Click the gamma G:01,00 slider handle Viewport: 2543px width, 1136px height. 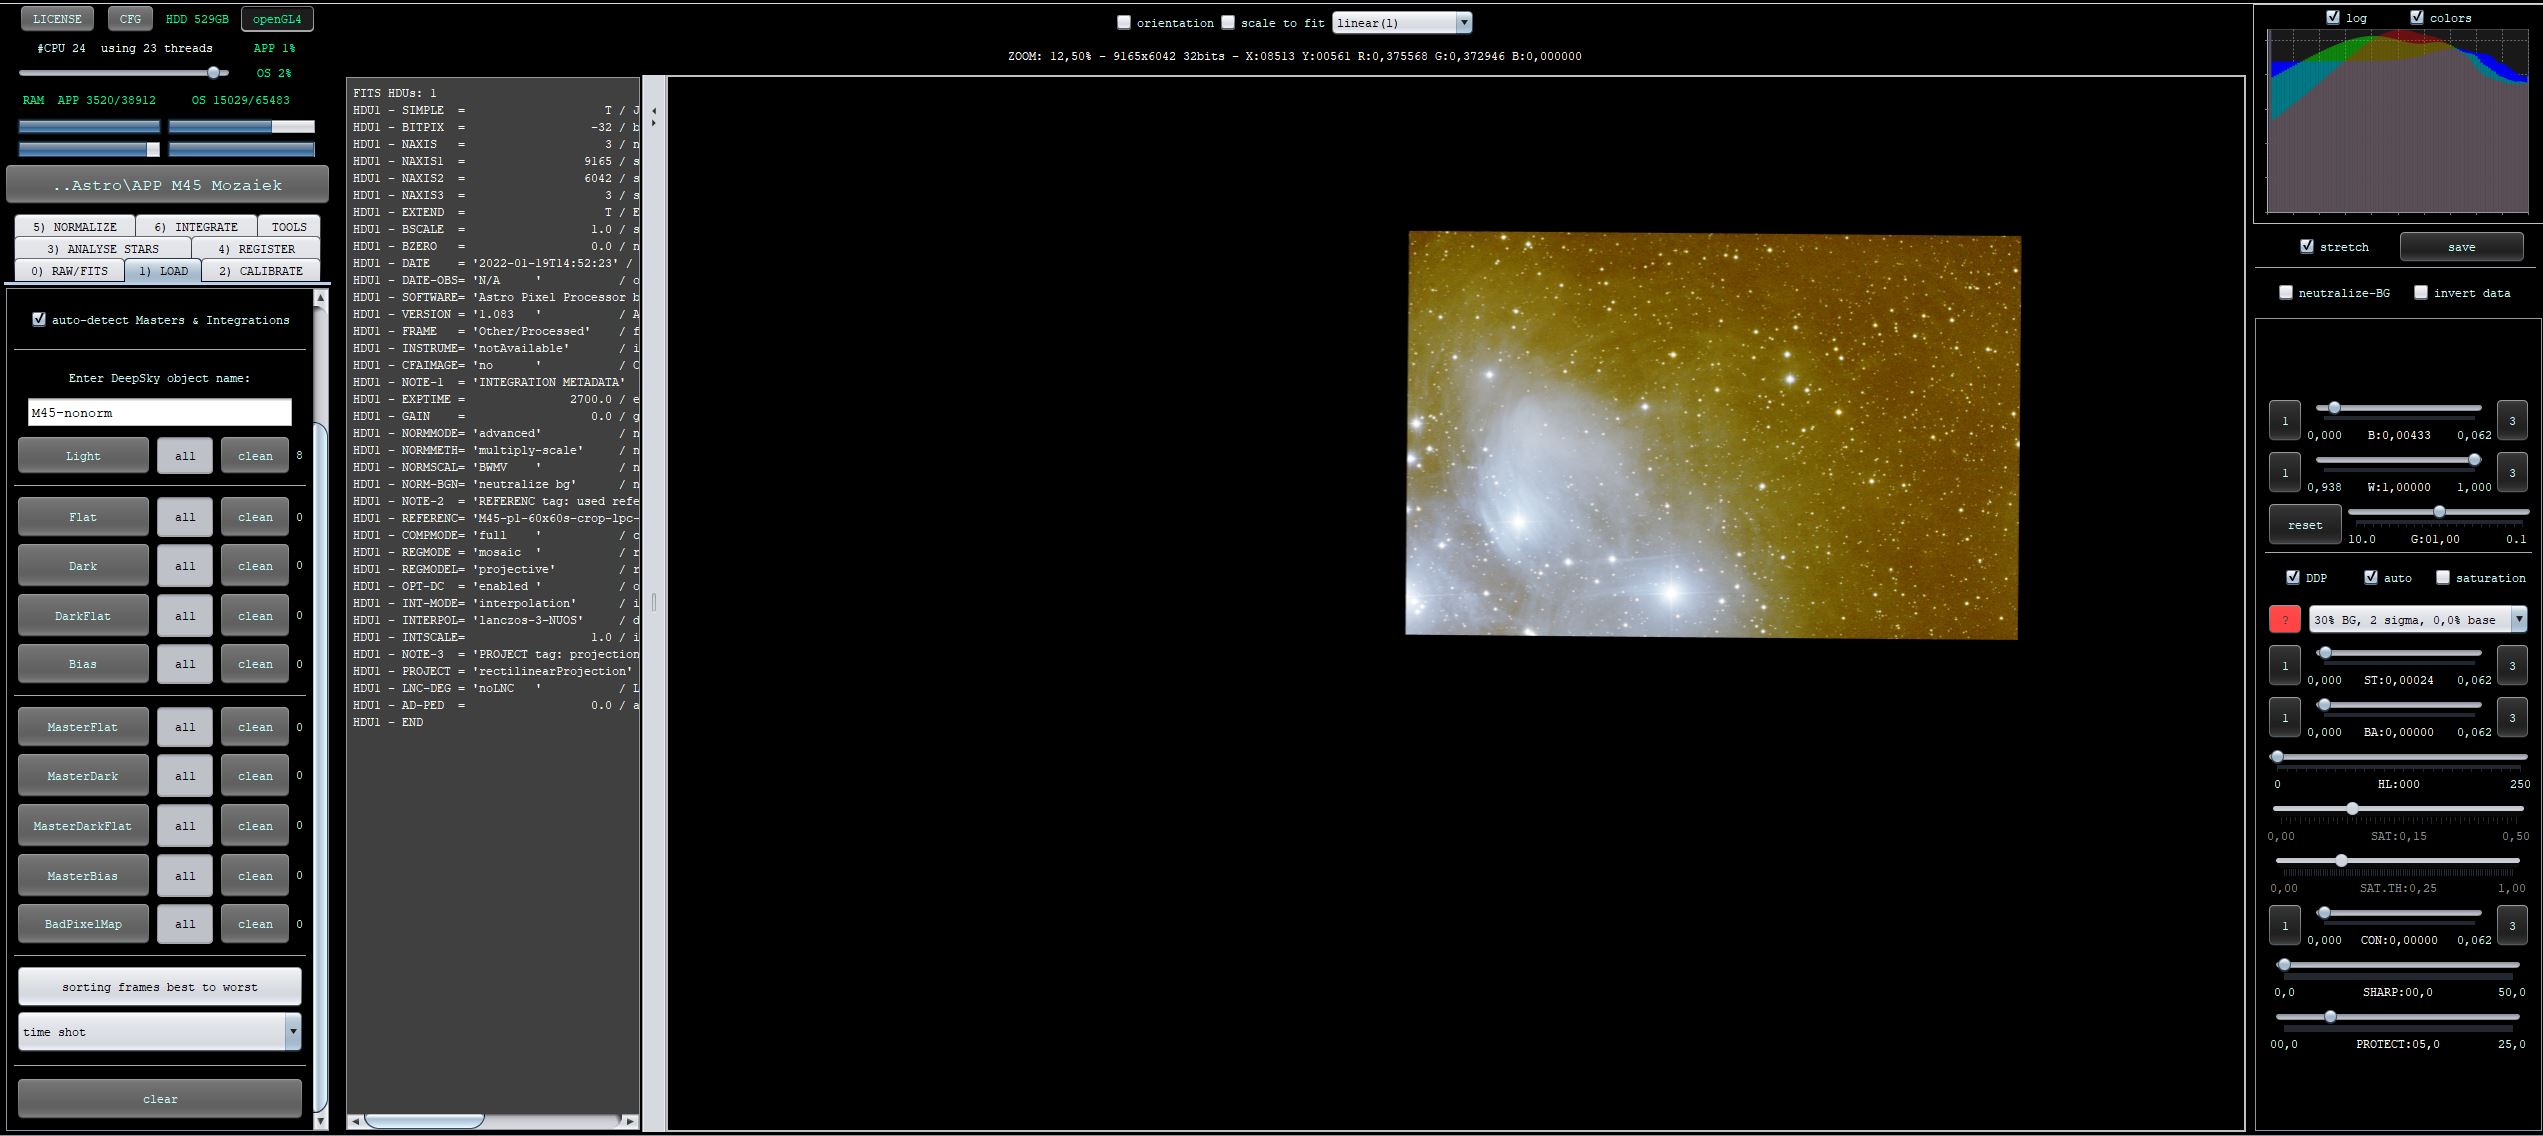[2439, 512]
